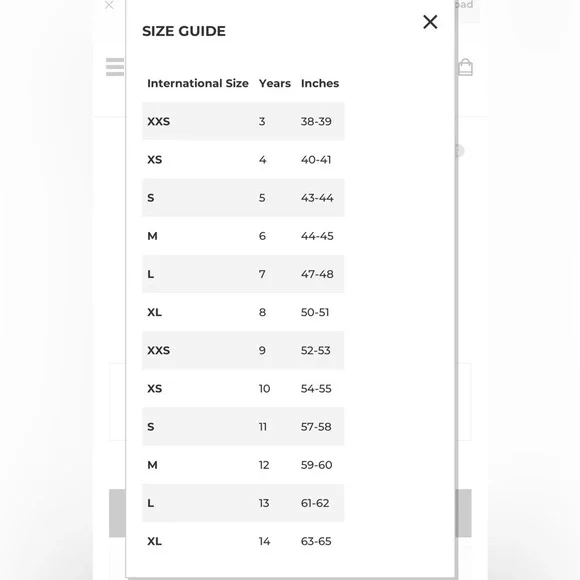Click the 40-41 inches cell
The height and width of the screenshot is (580, 580).
point(316,160)
